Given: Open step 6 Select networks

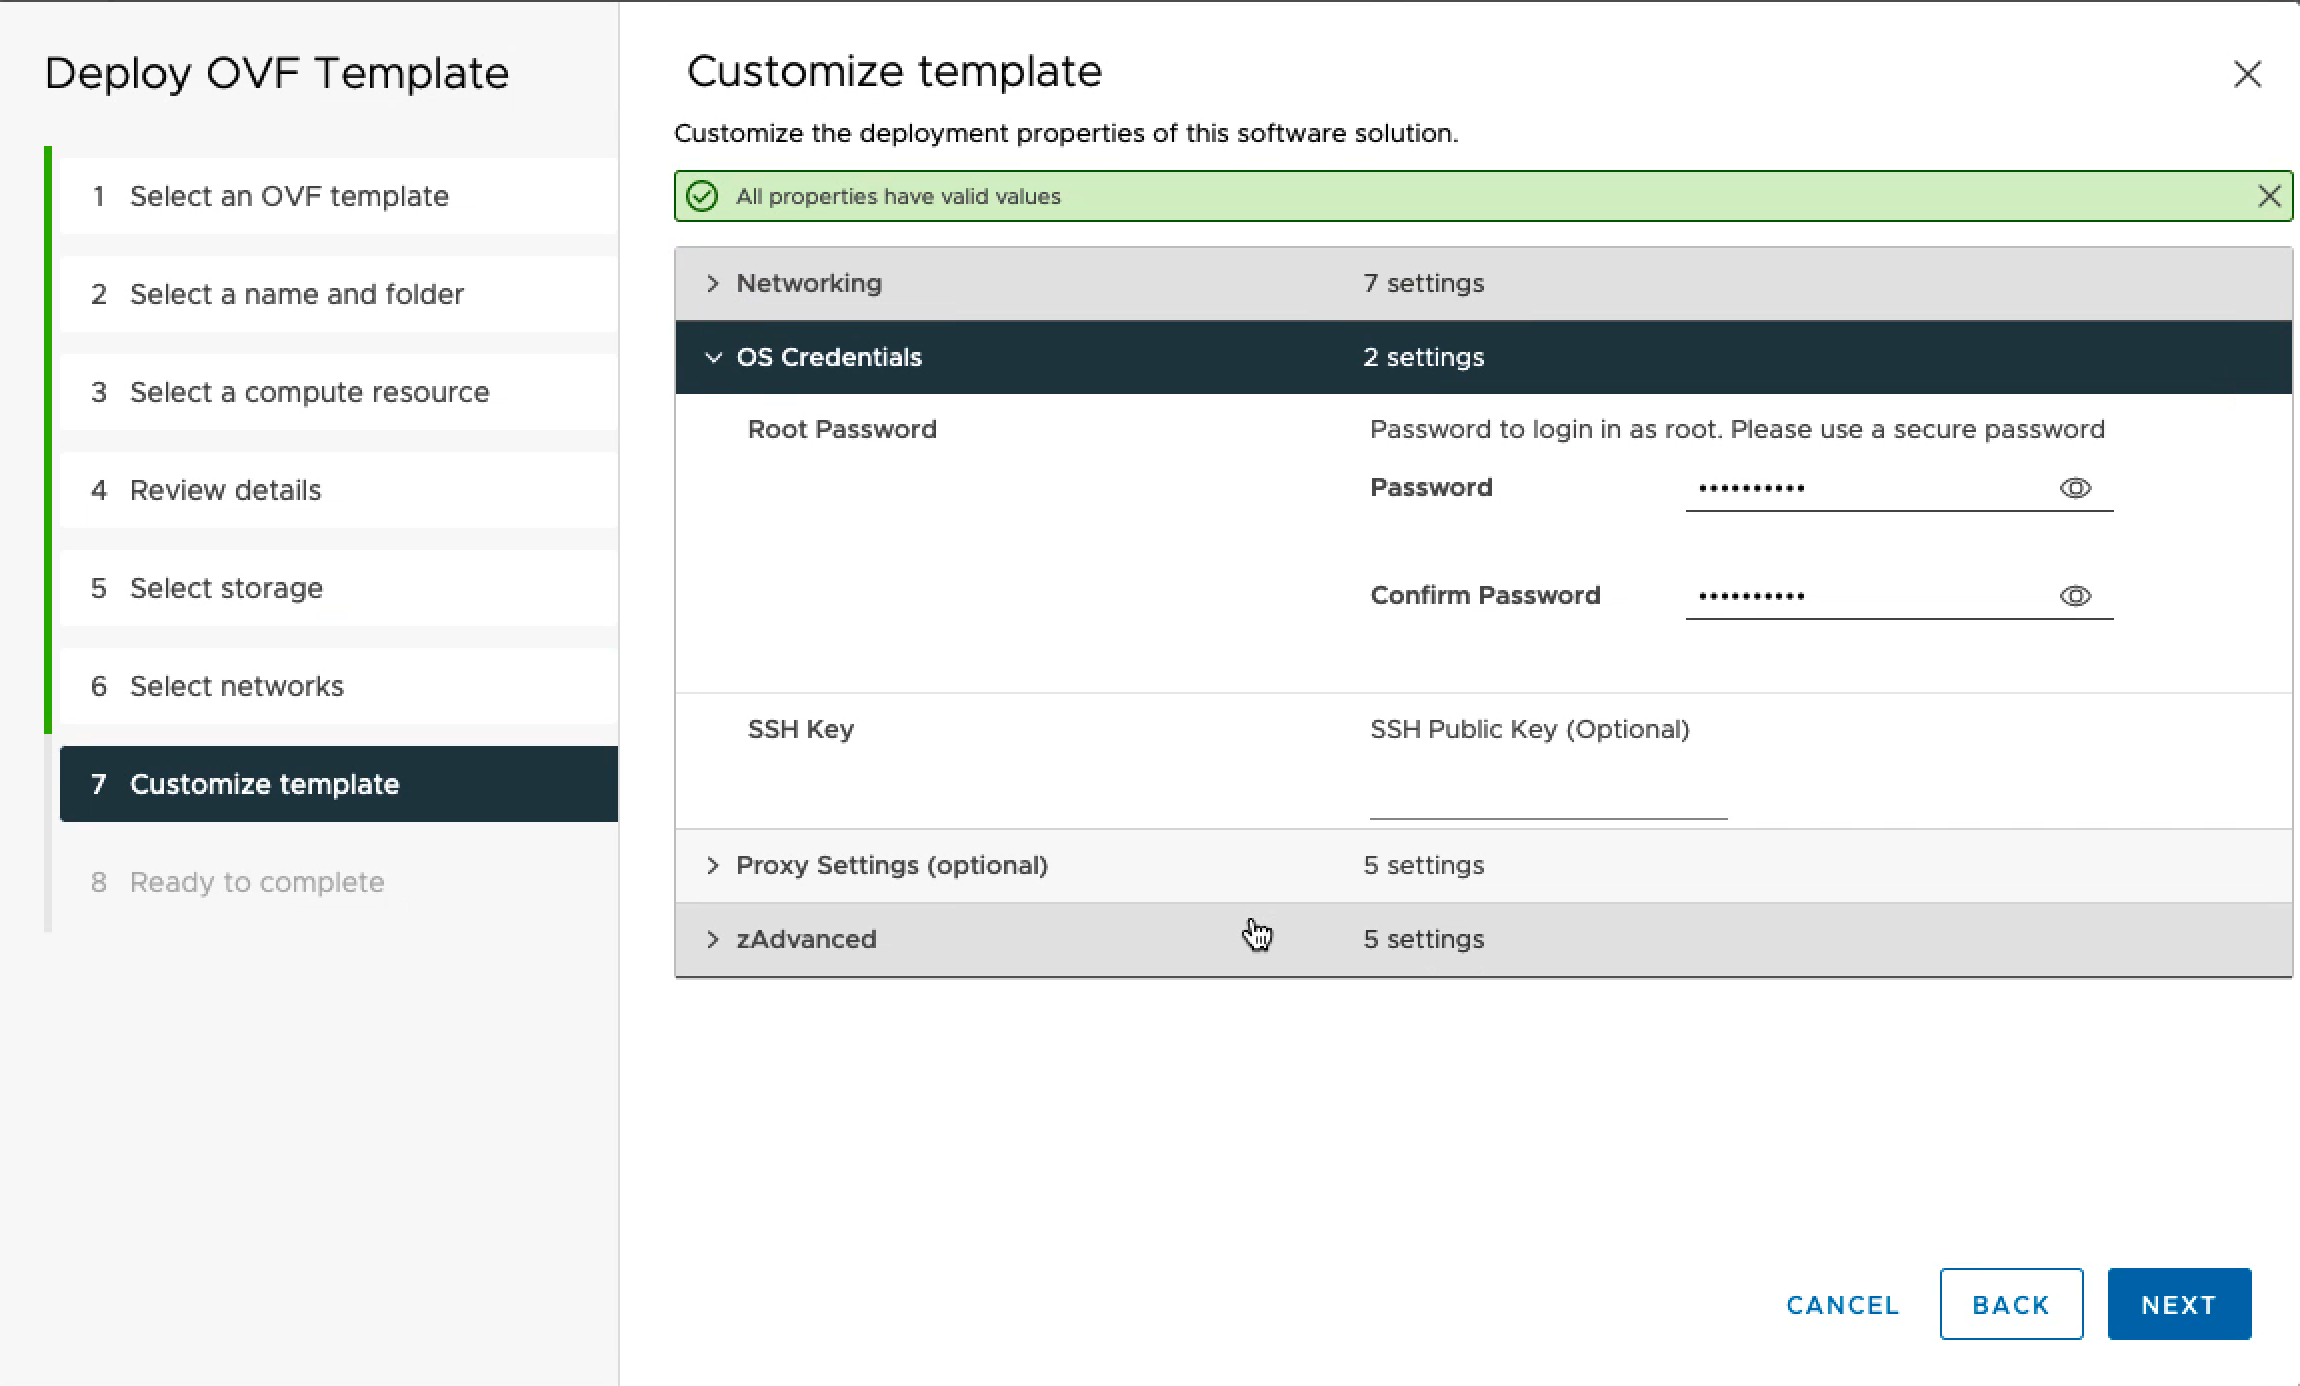Looking at the screenshot, I should tap(236, 686).
